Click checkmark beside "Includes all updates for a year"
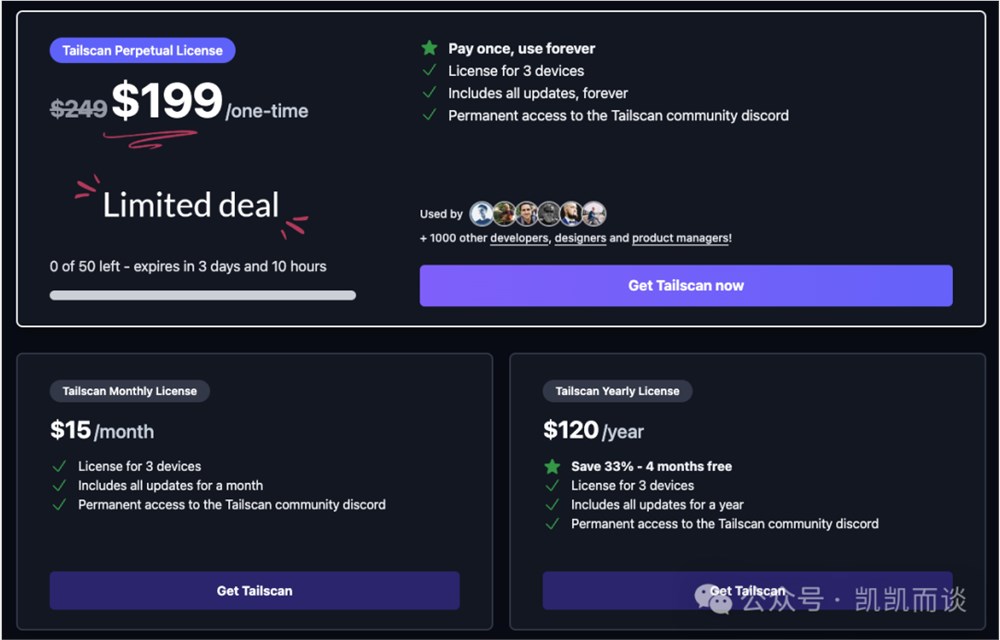Viewport: 1000px width, 640px height. pos(552,504)
